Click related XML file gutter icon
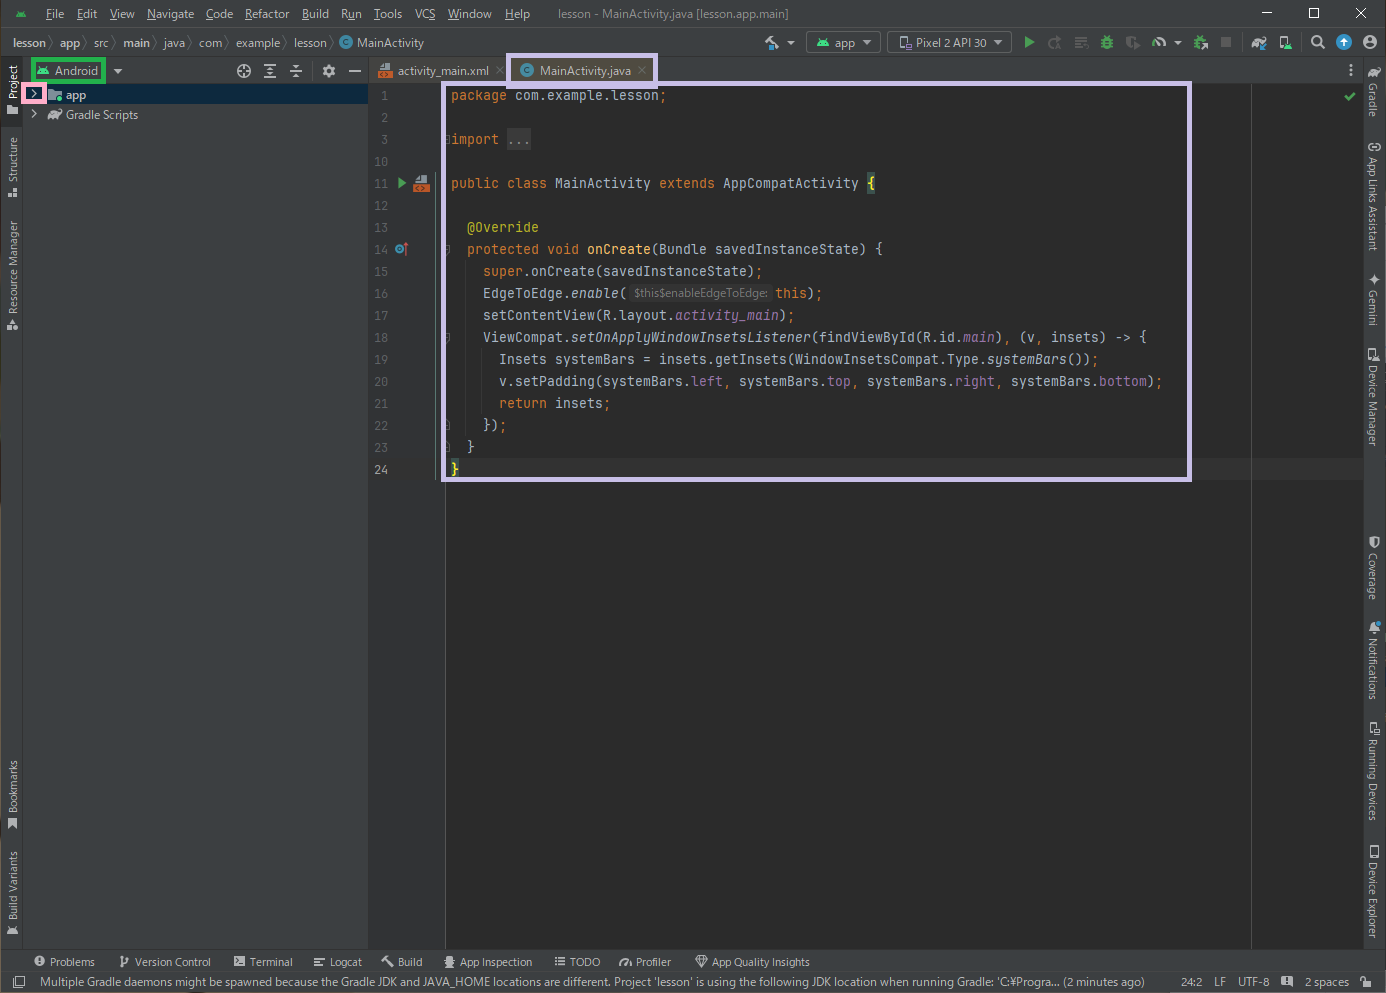 (x=421, y=184)
